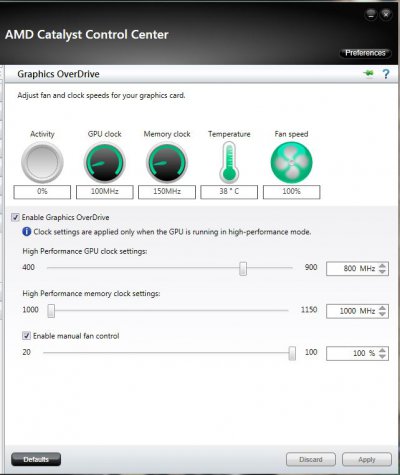Click the High Performance GPU clock slider handle
Screen dimensions: 400x475
(243, 268)
